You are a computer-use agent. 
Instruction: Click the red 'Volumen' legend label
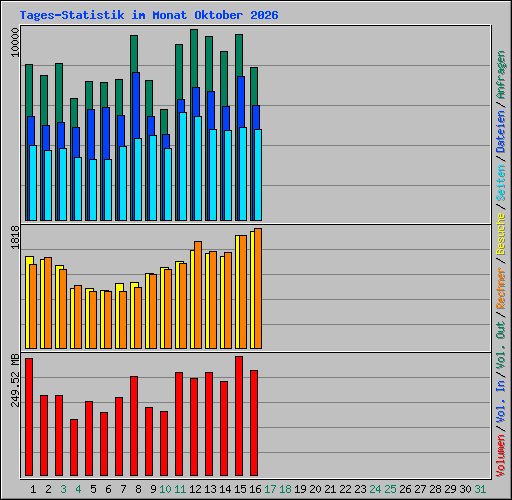500,456
